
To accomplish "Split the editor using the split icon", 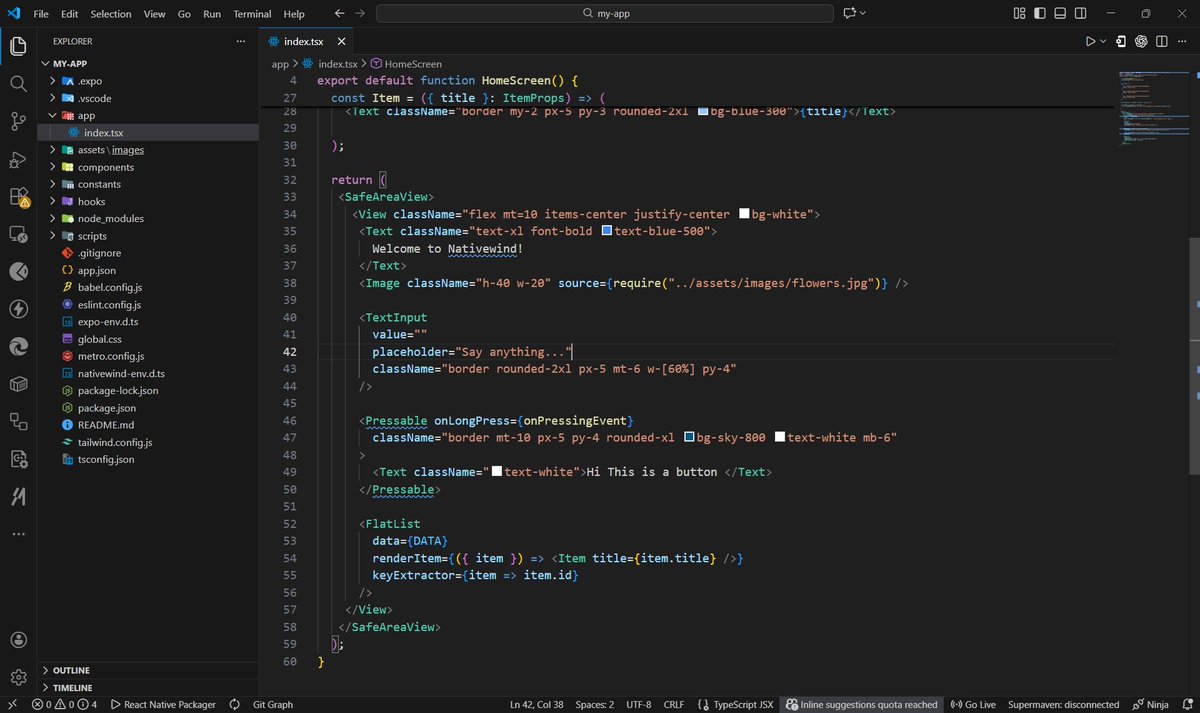I will click(x=1161, y=42).
